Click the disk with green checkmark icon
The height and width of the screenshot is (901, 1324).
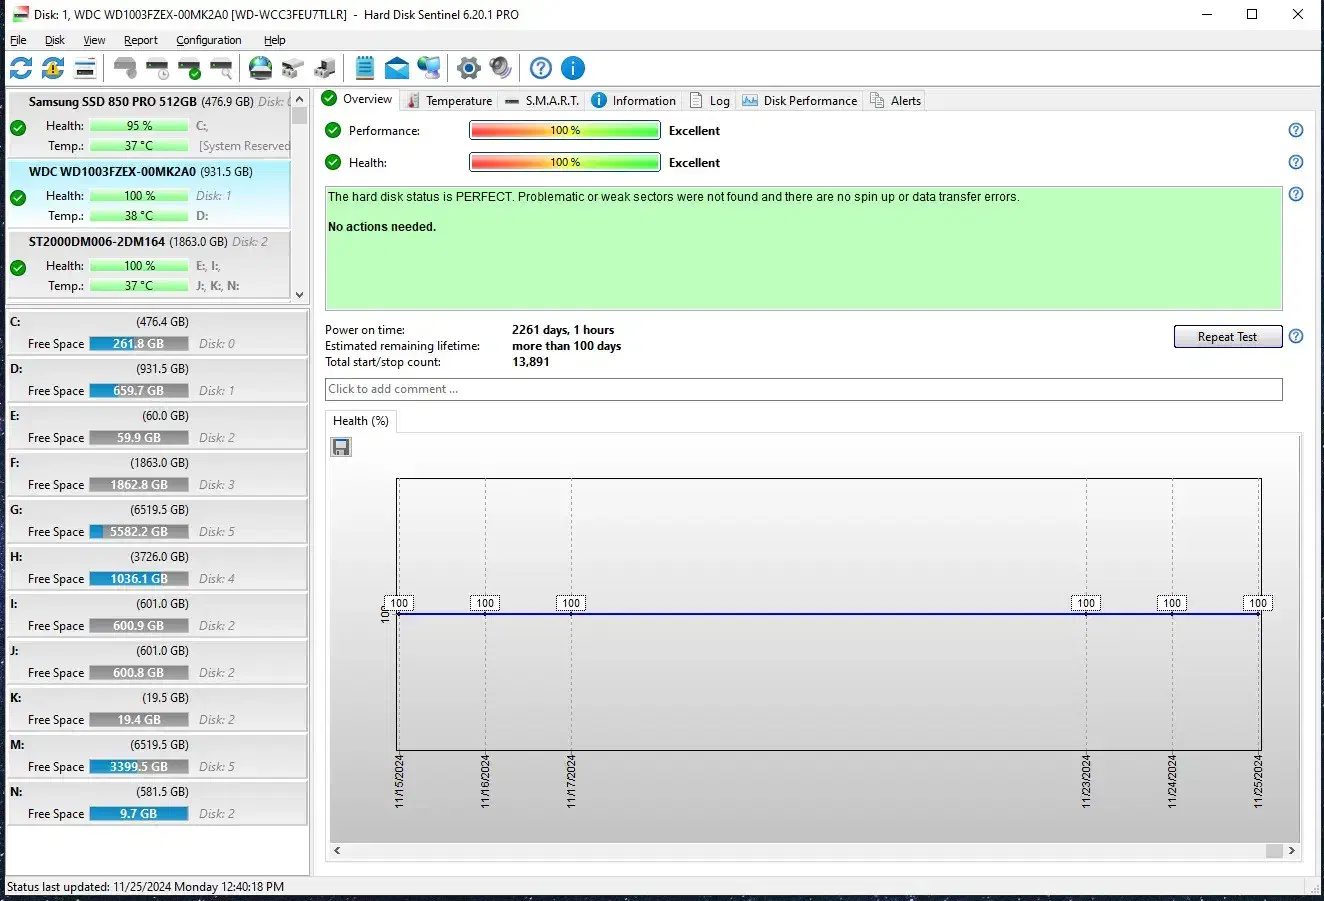point(189,68)
